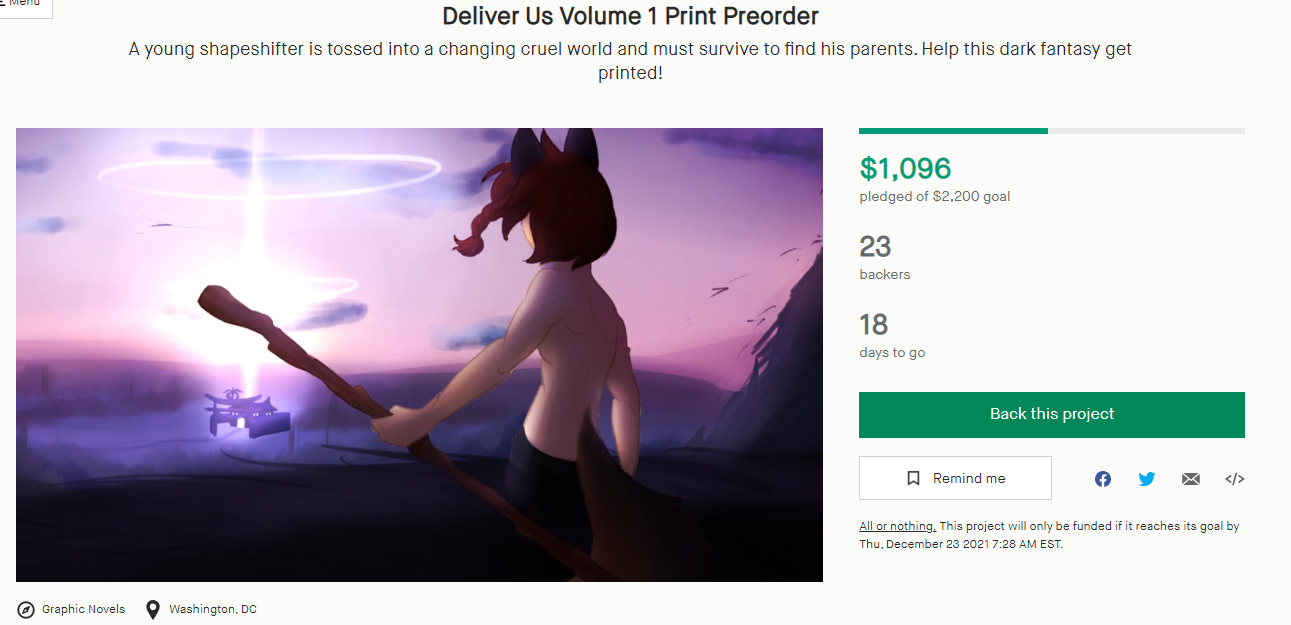Click the 18 days to go counter
1291x625 pixels.
pos(874,324)
